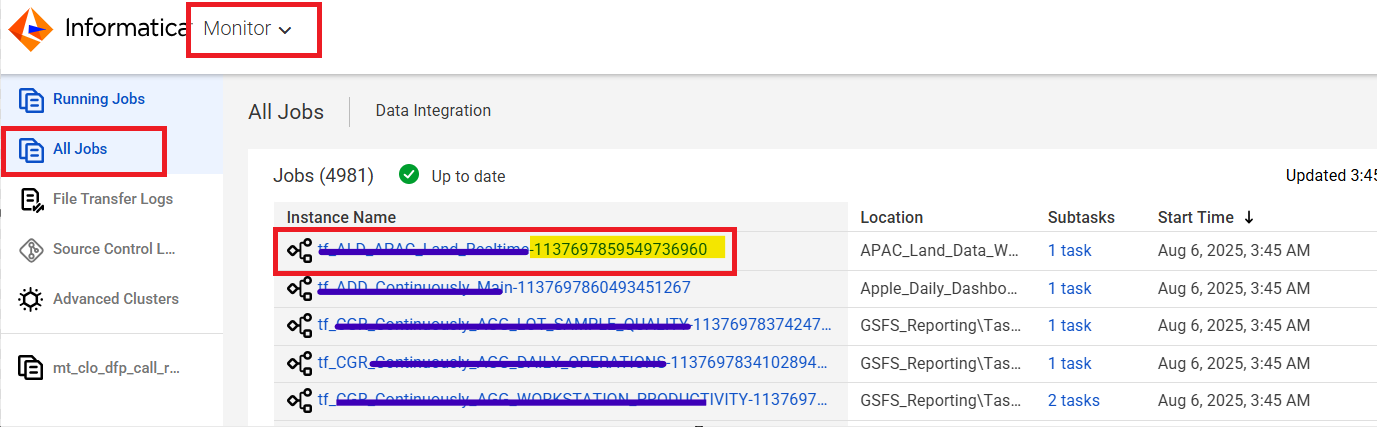Select the Data Integration tab

pyautogui.click(x=433, y=111)
